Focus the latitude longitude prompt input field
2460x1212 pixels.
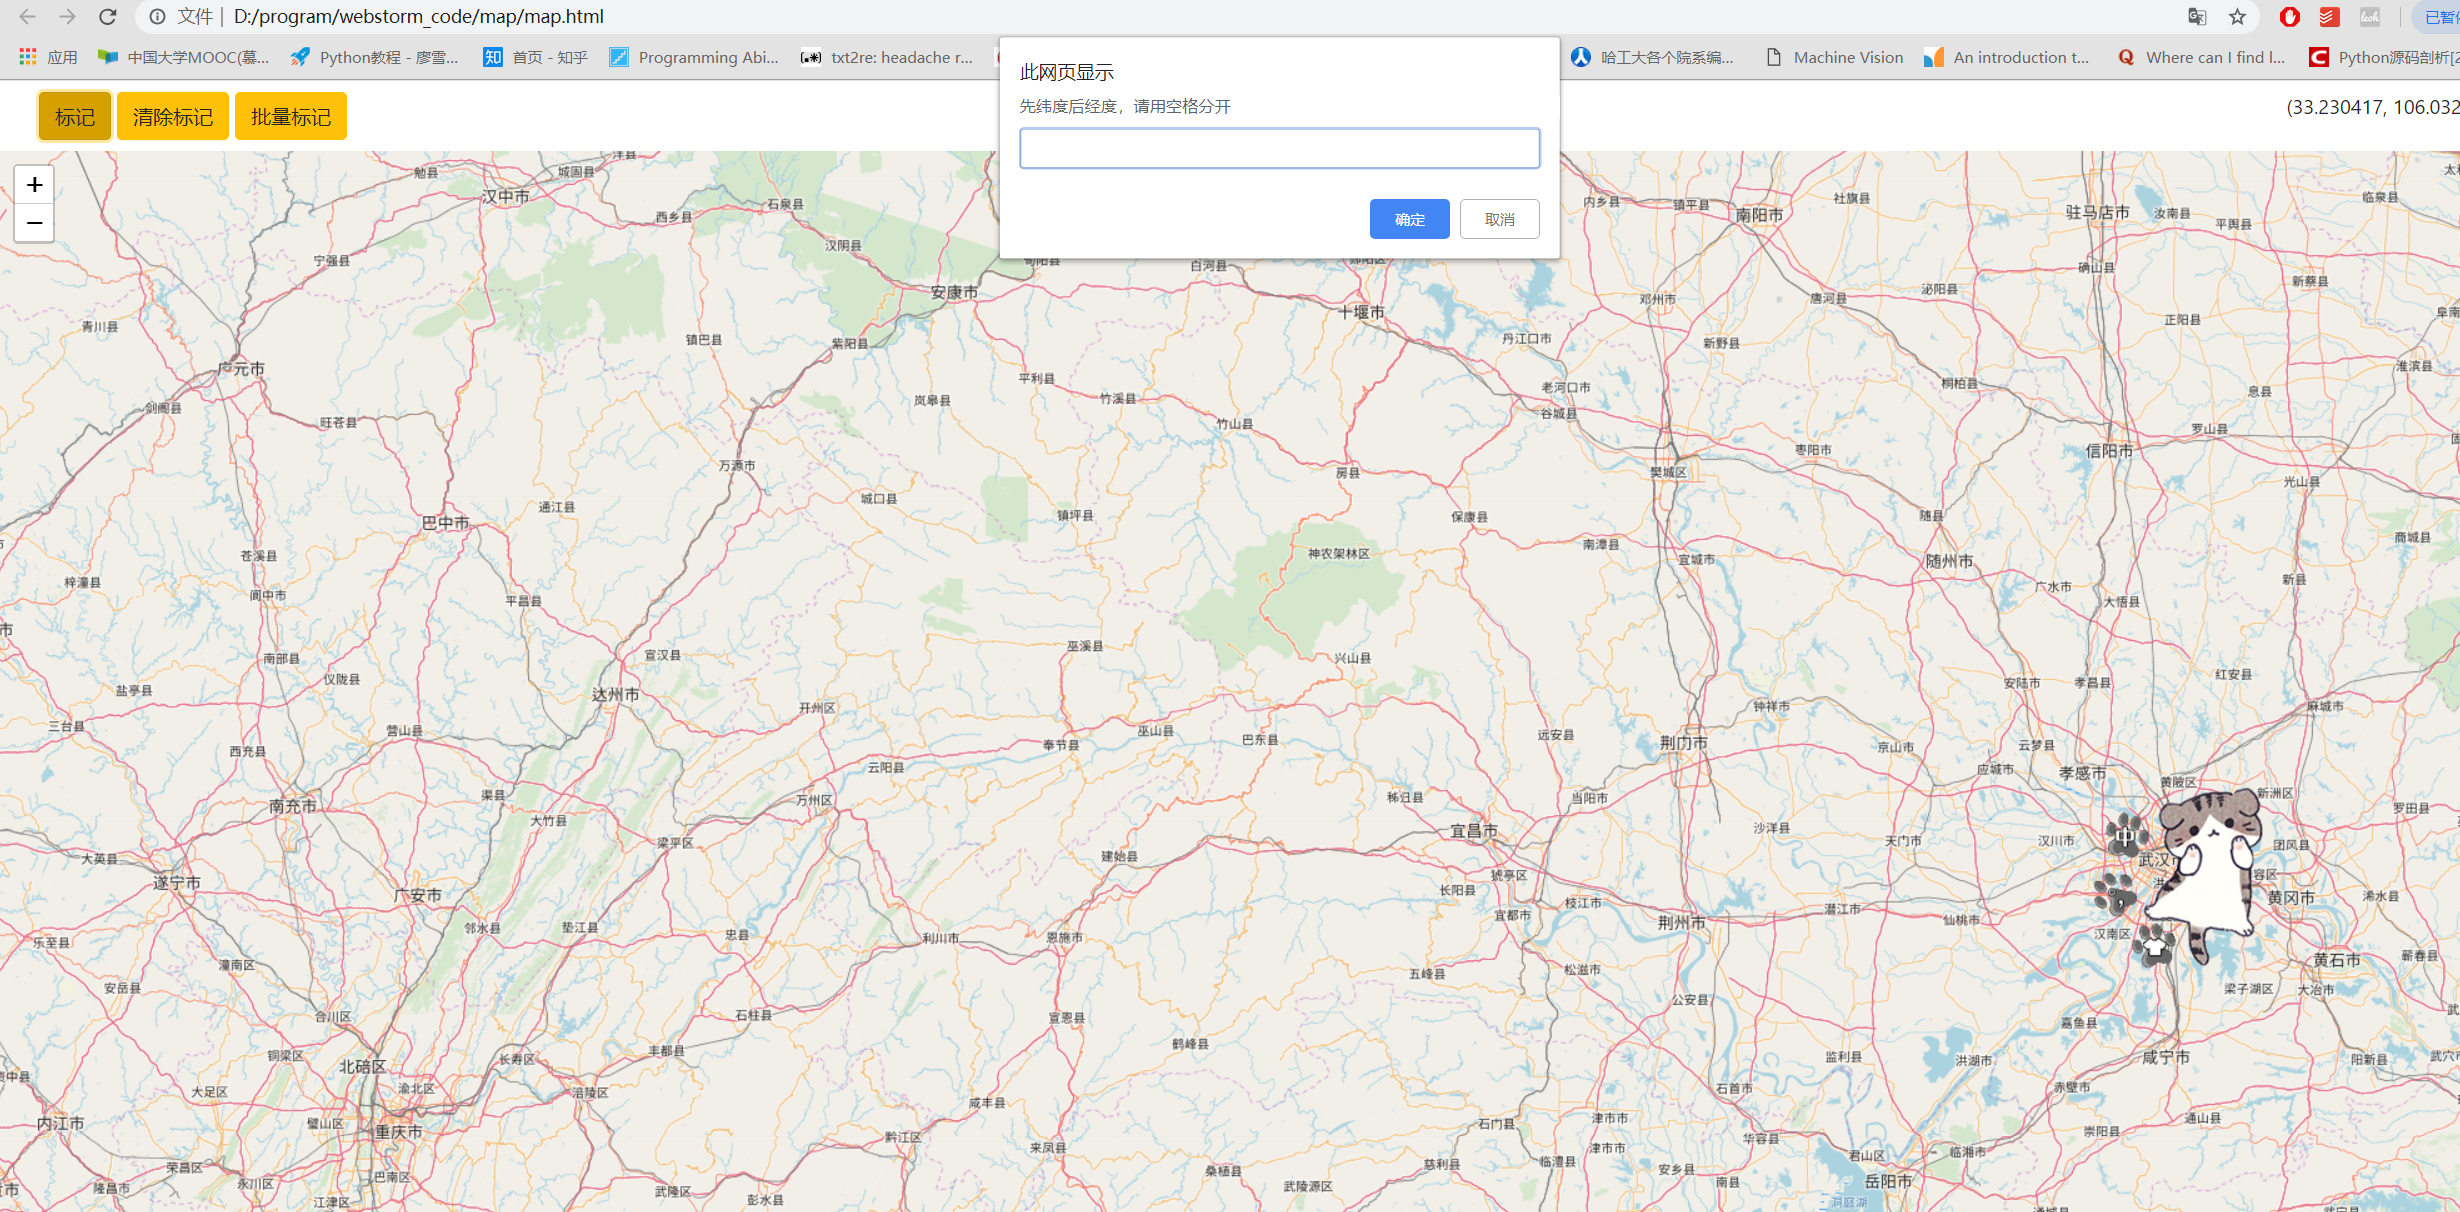point(1279,149)
